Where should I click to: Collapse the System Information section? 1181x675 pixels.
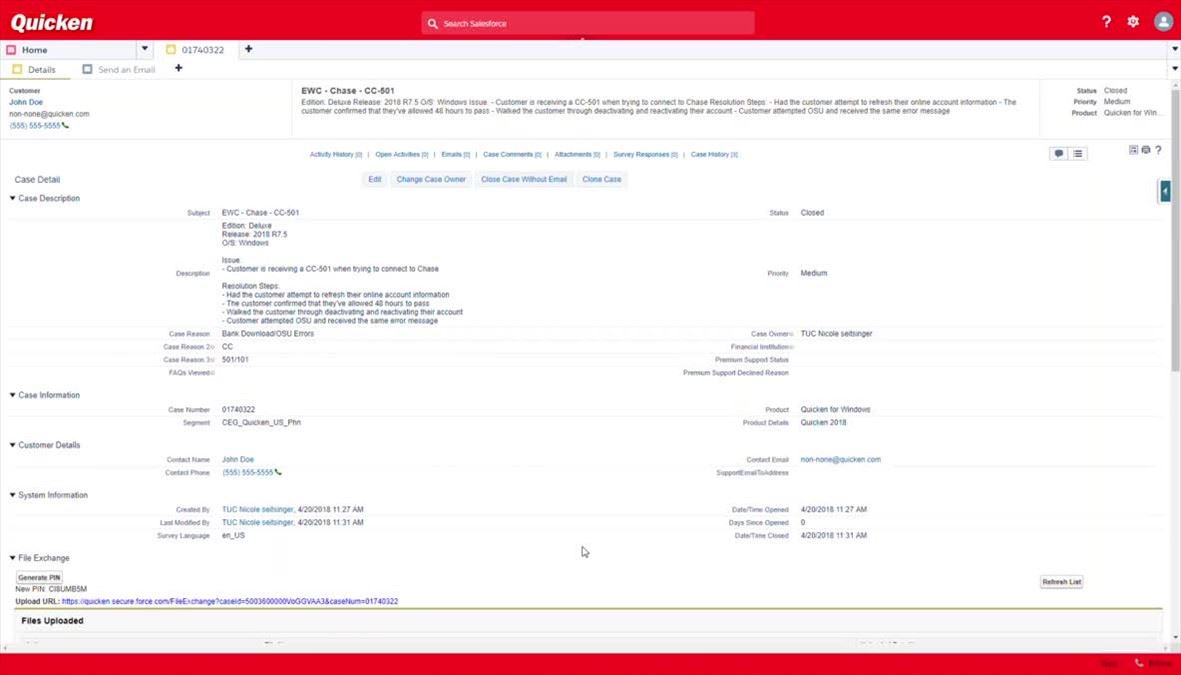pos(13,495)
